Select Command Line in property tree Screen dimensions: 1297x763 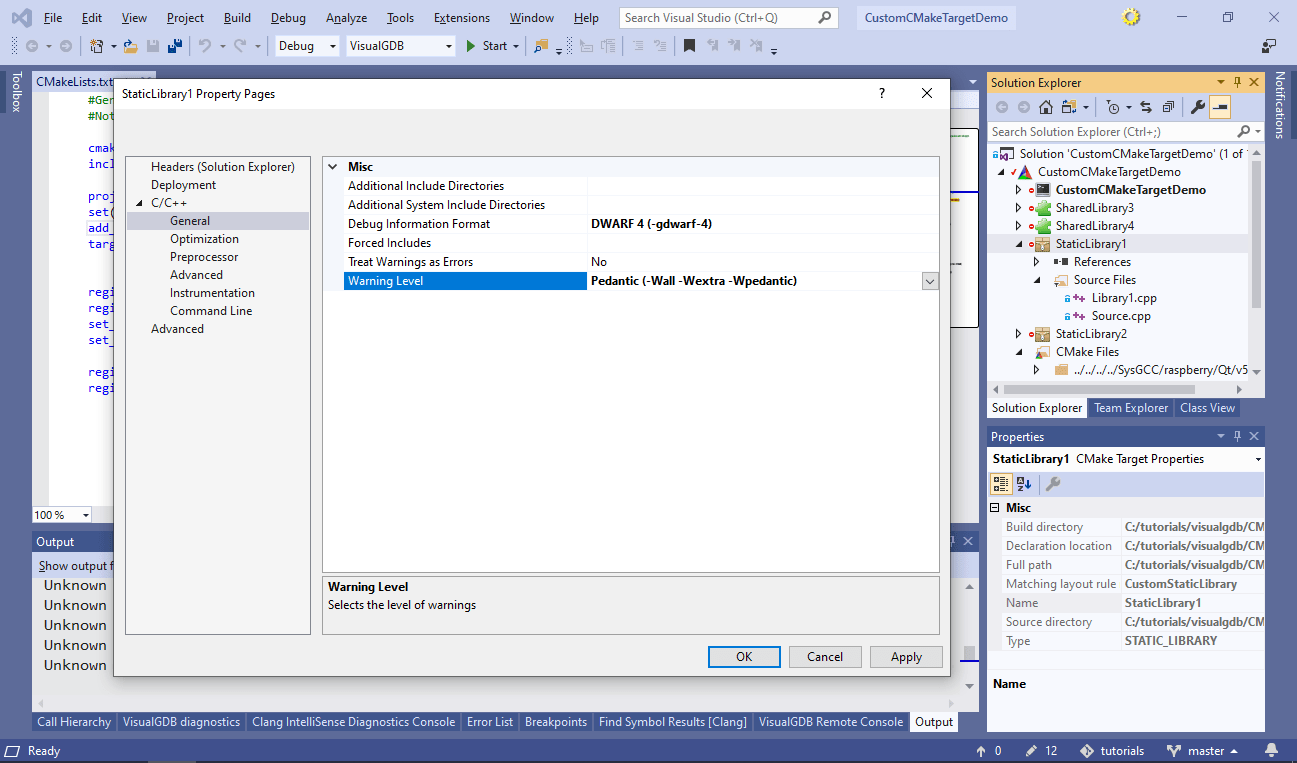[211, 311]
